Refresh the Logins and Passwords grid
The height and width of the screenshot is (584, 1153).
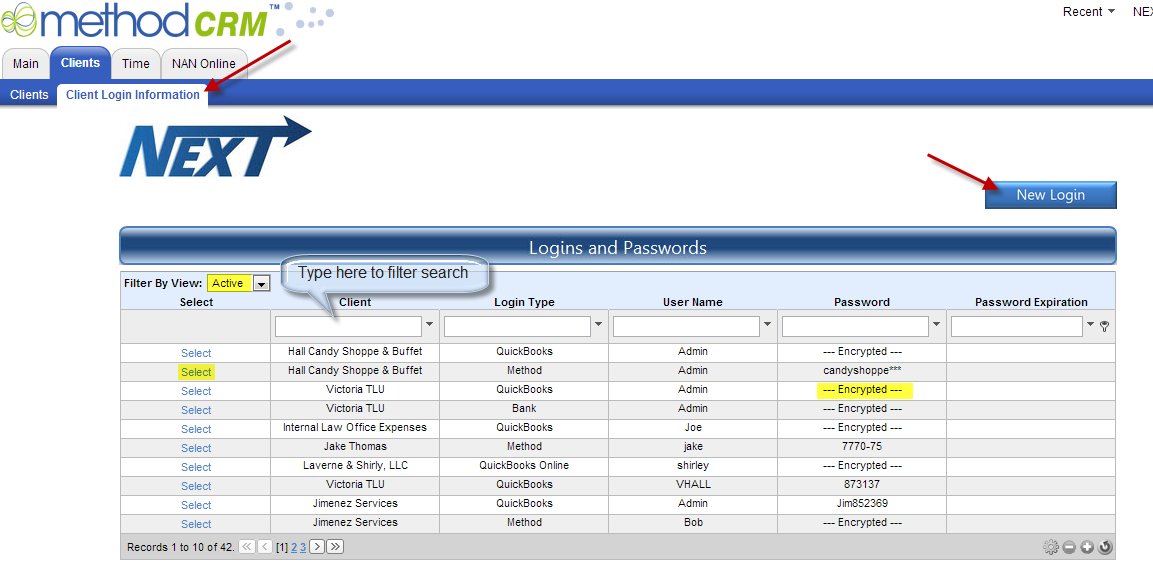pos(1105,547)
